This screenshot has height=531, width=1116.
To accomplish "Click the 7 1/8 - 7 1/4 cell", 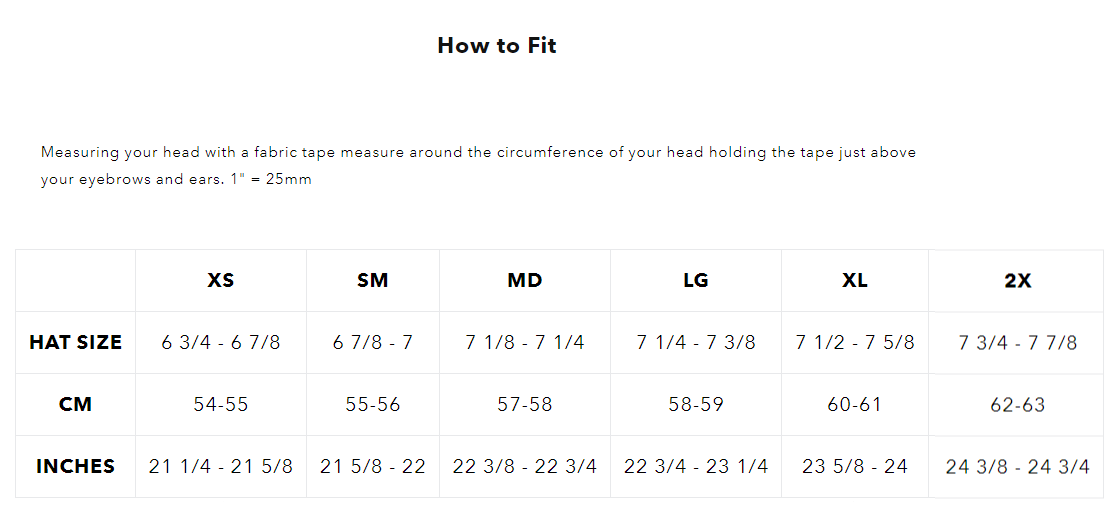I will click(x=525, y=343).
